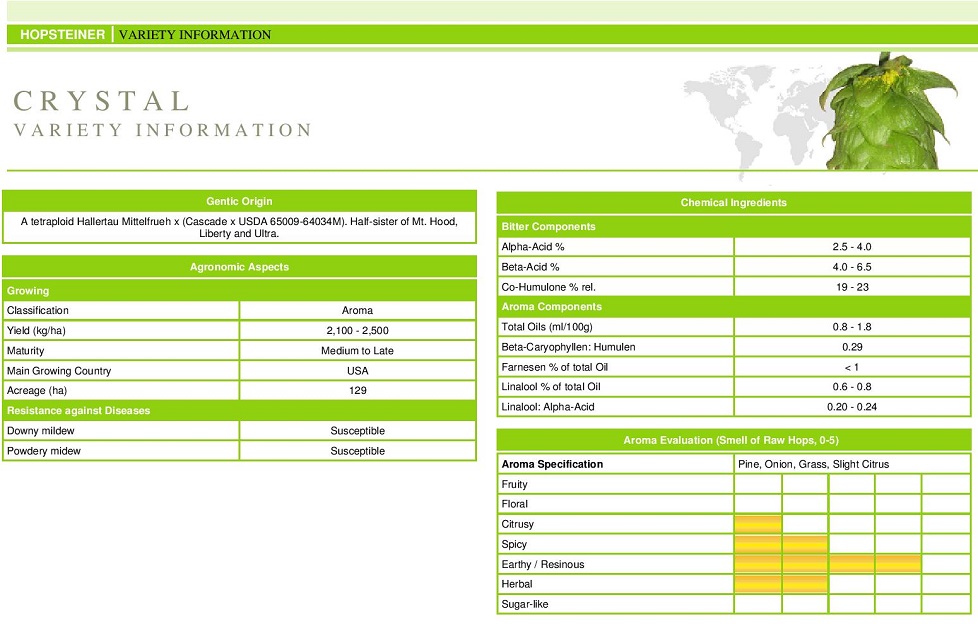Click the Aroma Evaluation section header

[x=734, y=440]
